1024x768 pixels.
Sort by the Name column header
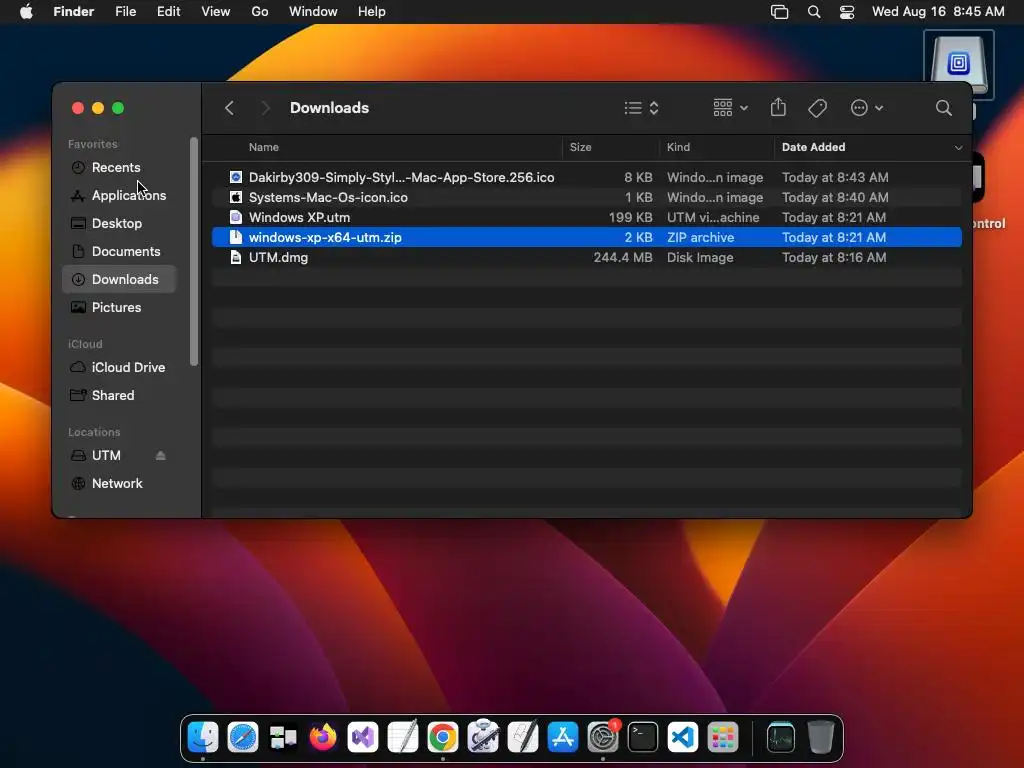click(x=263, y=147)
